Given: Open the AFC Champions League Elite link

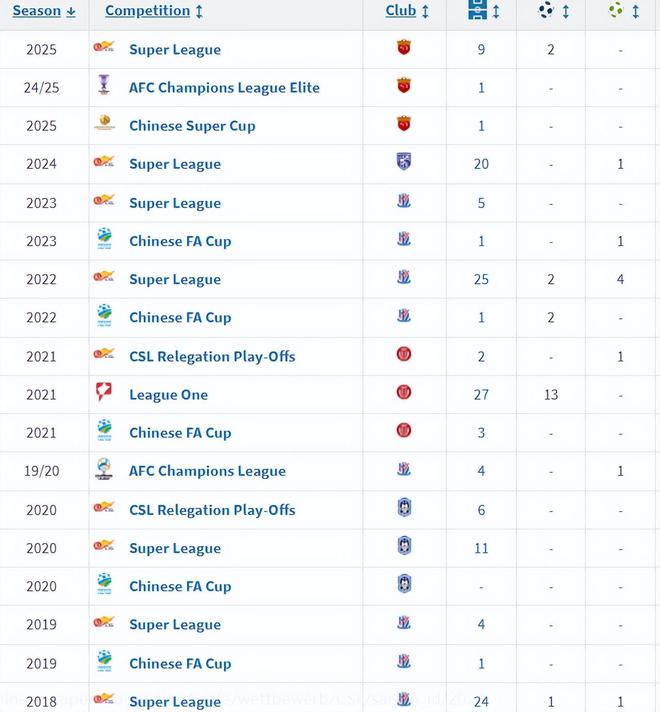Looking at the screenshot, I should coord(224,88).
